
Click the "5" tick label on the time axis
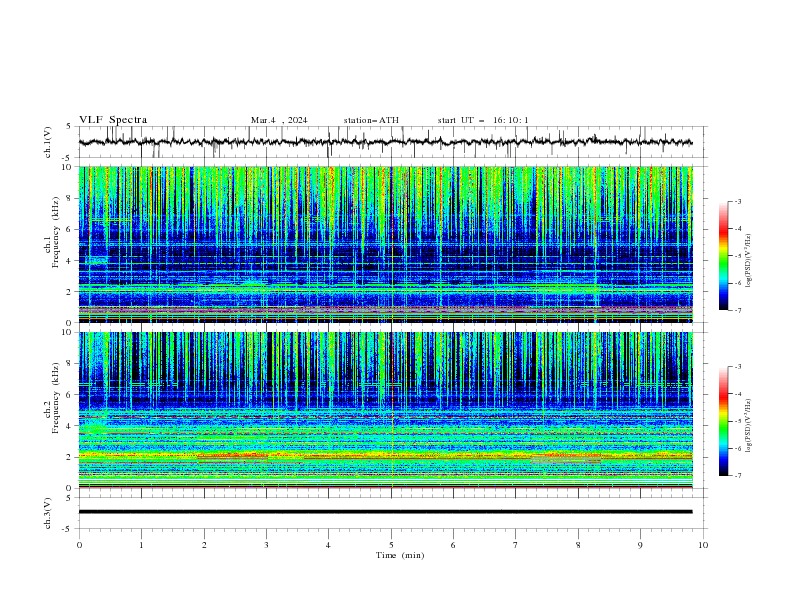coord(391,545)
